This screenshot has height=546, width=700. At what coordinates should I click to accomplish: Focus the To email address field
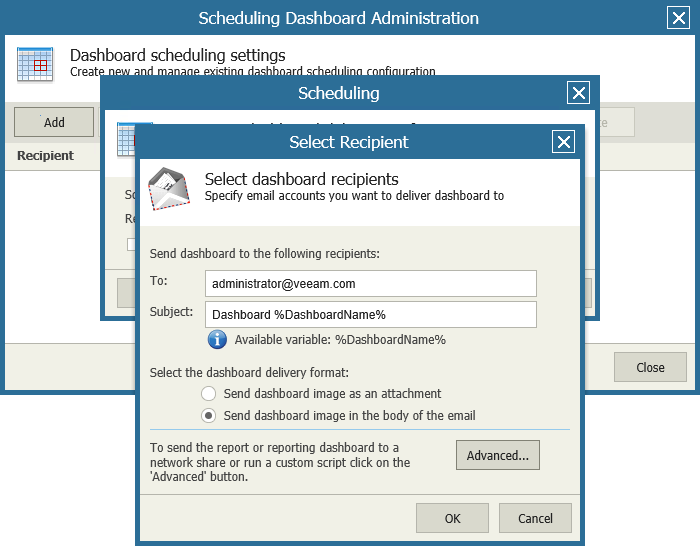click(370, 283)
